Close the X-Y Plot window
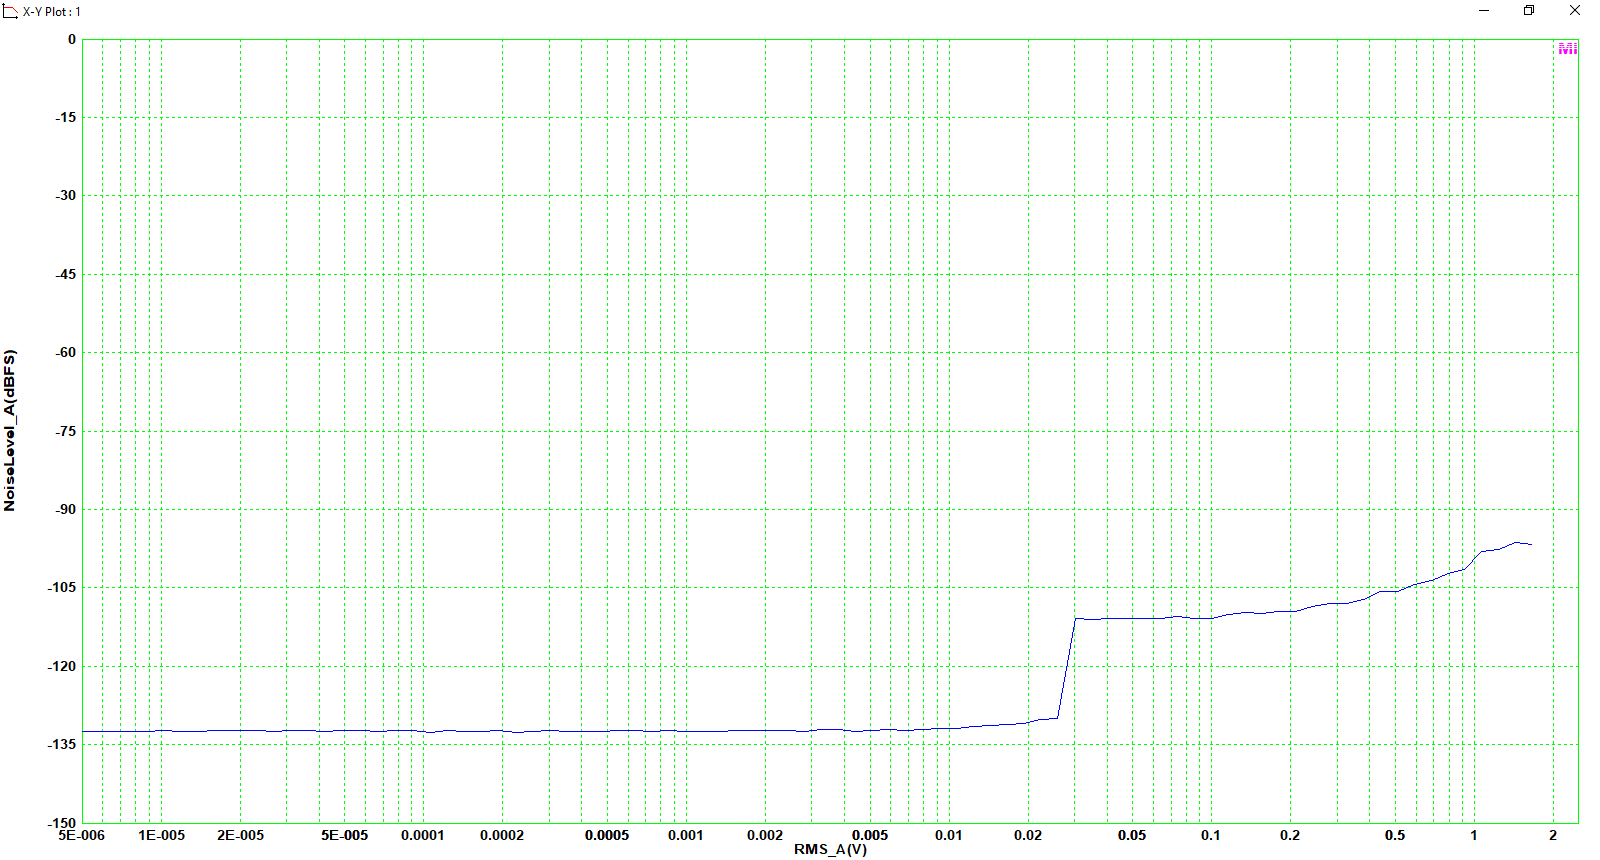This screenshot has width=1600, height=860. point(1575,10)
